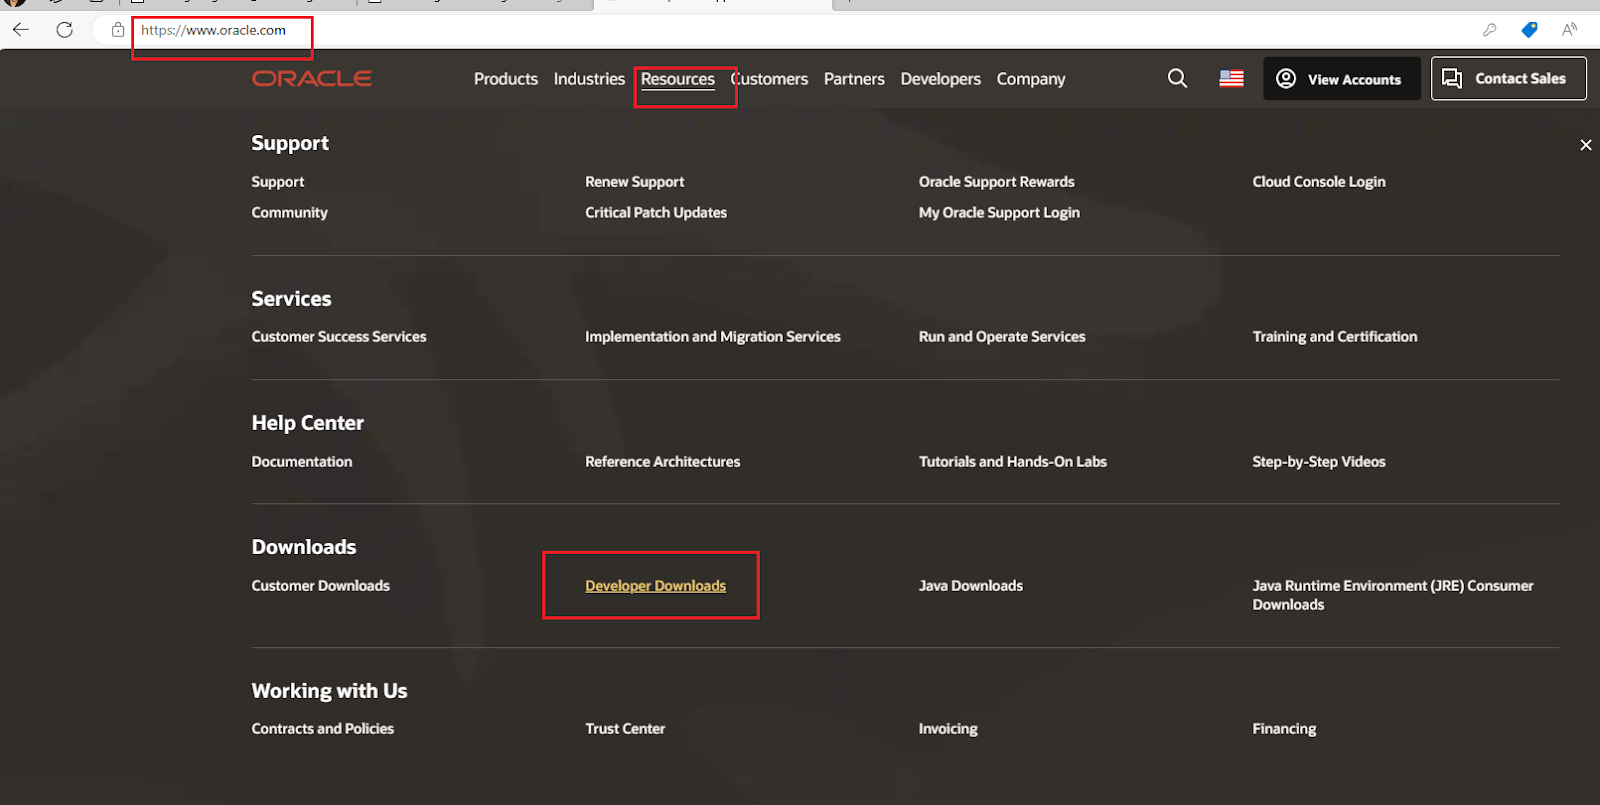Open Step-by-Step Videos

(x=1319, y=462)
